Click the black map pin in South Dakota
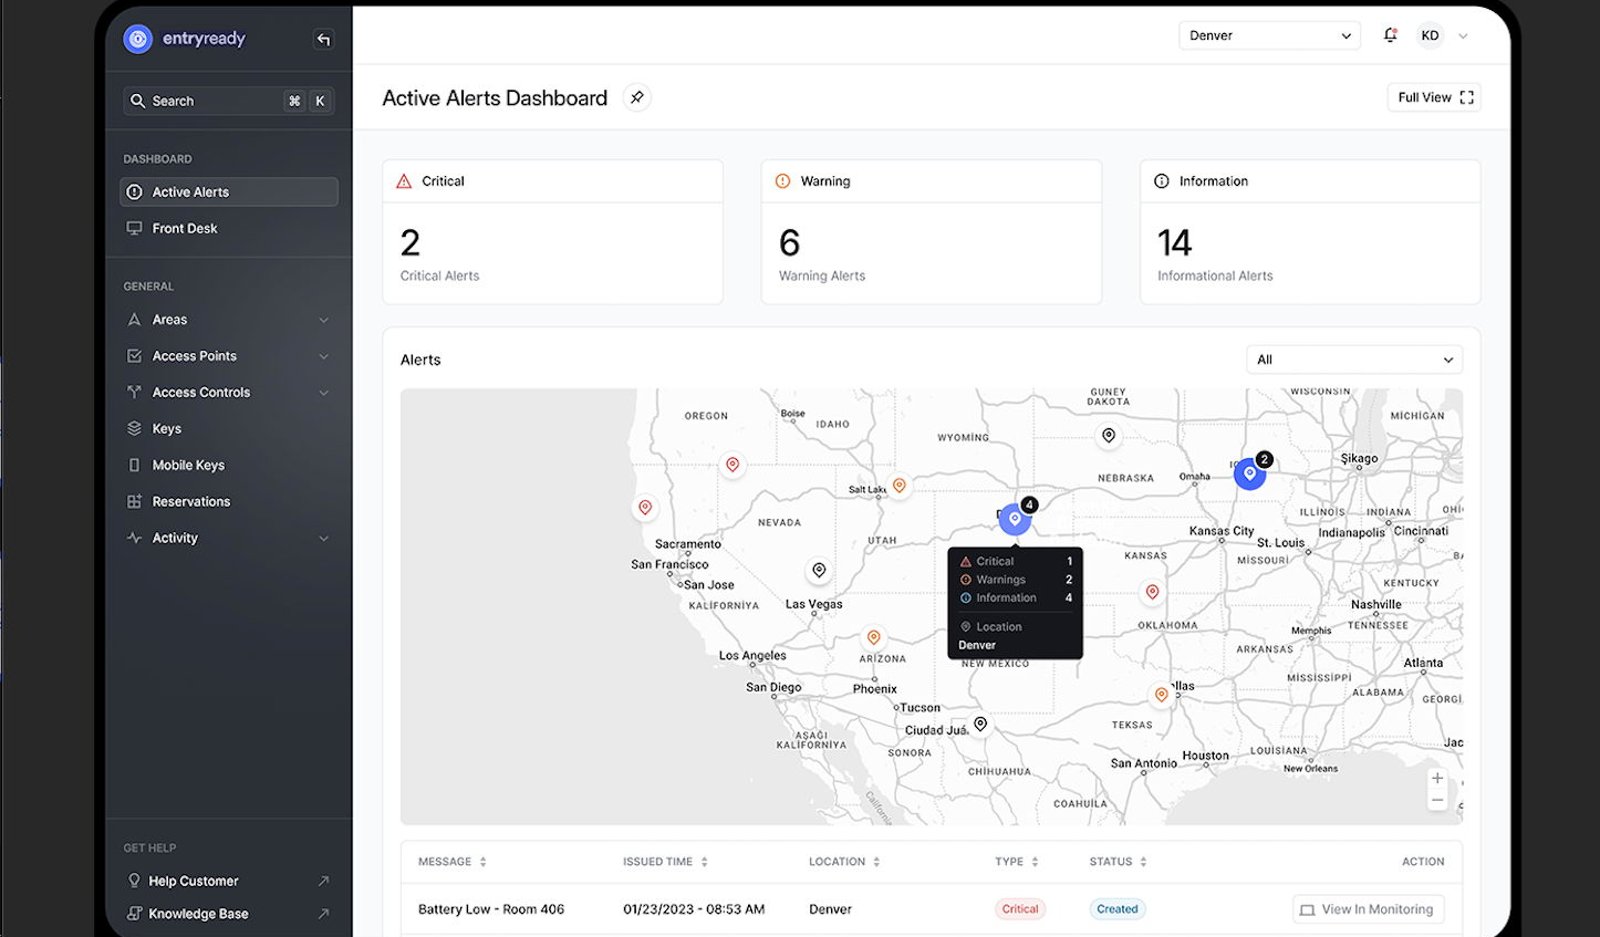 pyautogui.click(x=1108, y=435)
